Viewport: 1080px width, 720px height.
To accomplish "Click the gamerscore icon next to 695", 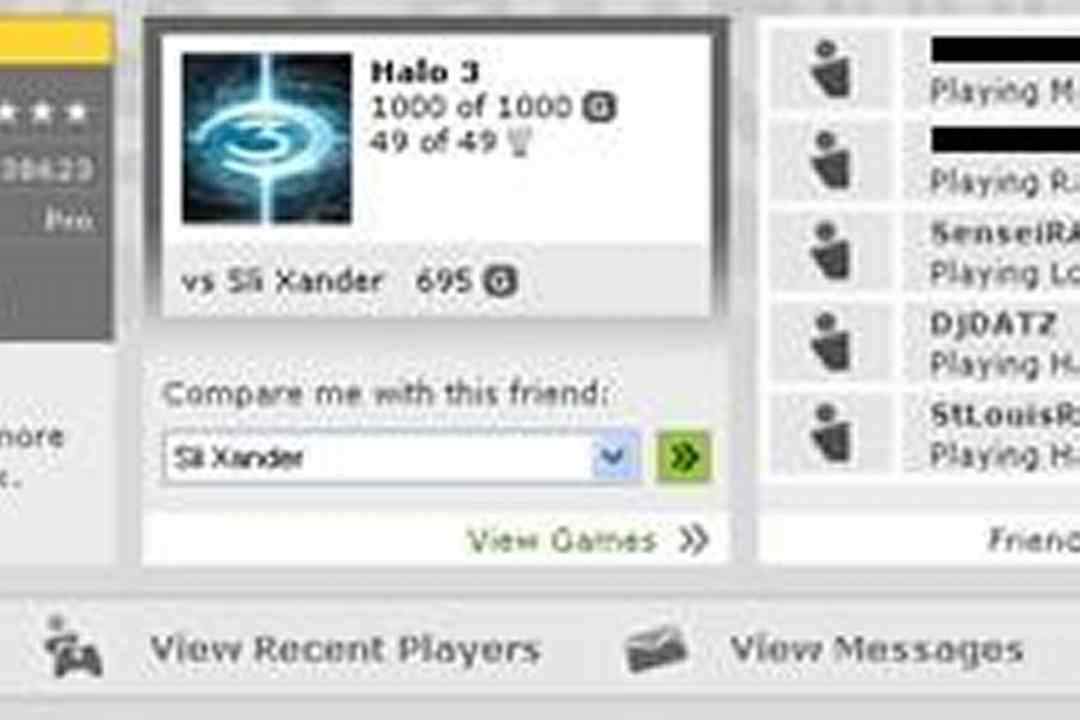I will click(x=500, y=281).
